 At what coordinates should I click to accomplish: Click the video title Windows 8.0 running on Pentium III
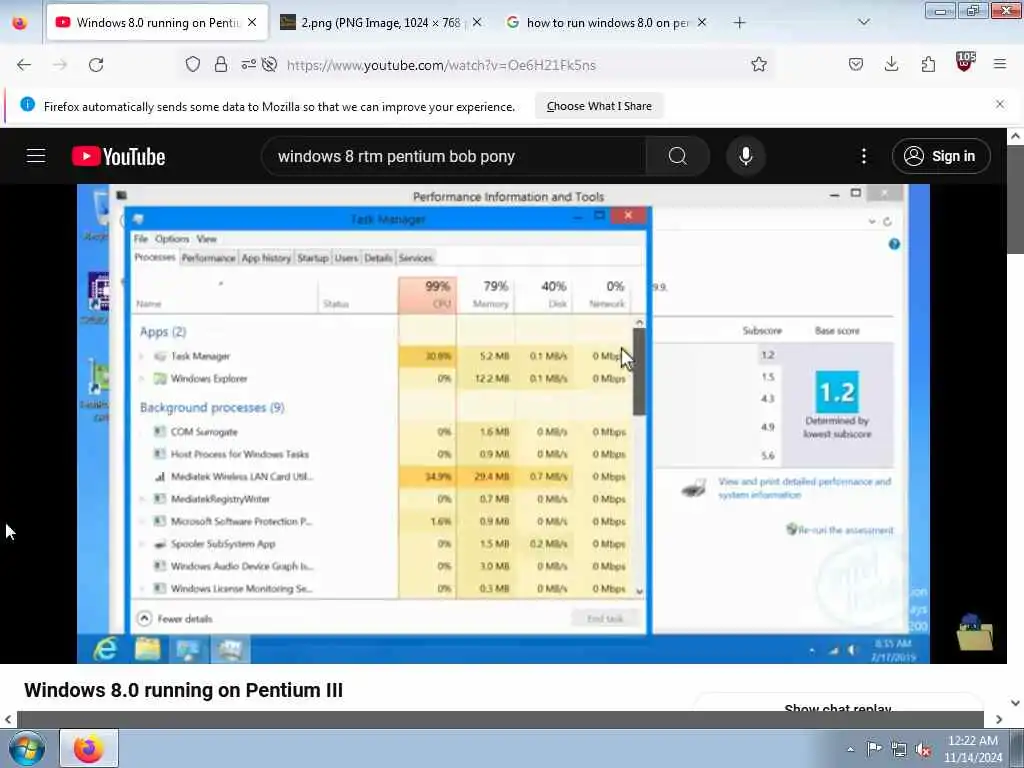click(x=184, y=690)
